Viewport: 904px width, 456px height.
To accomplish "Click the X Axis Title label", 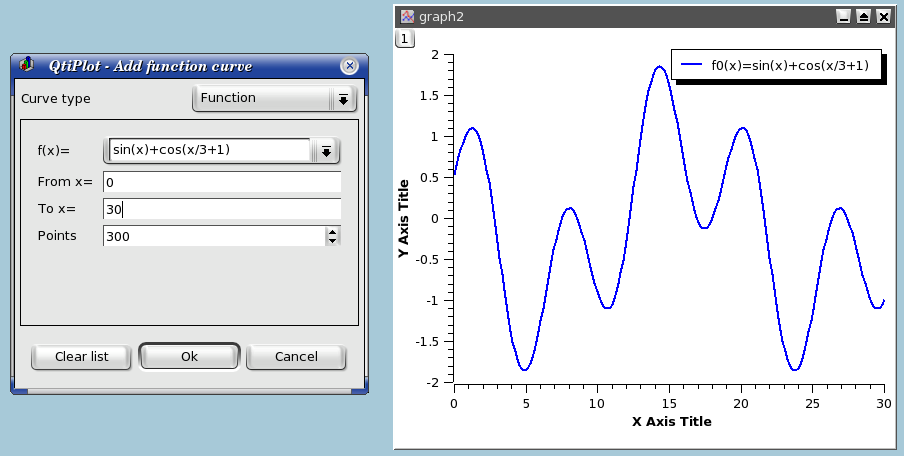I will pyautogui.click(x=671, y=422).
